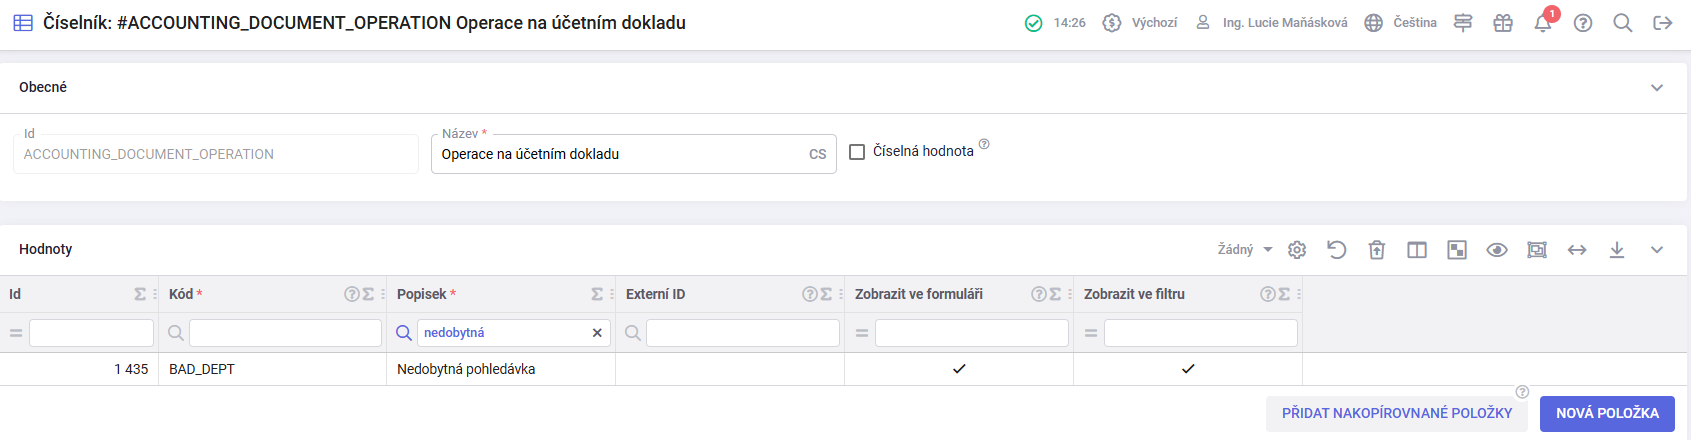1691x440 pixels.
Task: Download table data with export icon
Action: coord(1617,250)
